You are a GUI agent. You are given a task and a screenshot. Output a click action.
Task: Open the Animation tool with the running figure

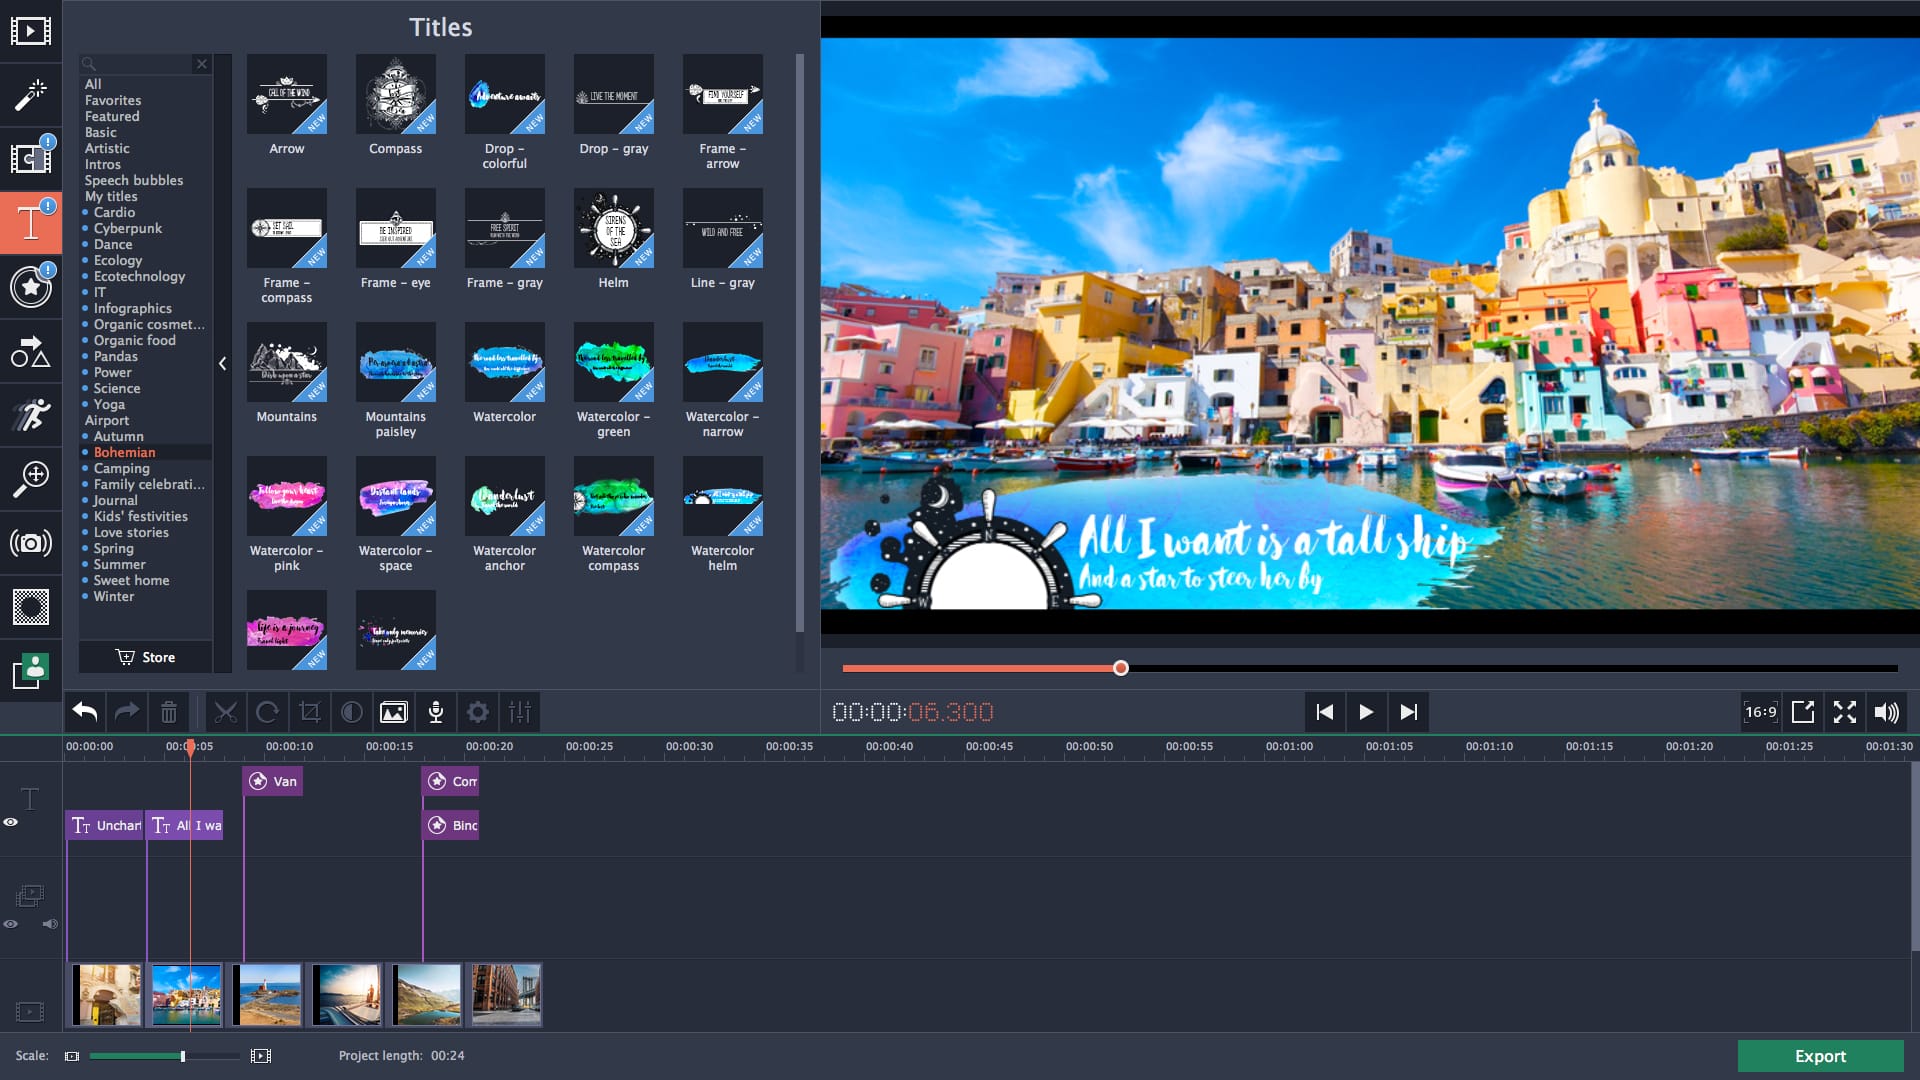(x=31, y=414)
